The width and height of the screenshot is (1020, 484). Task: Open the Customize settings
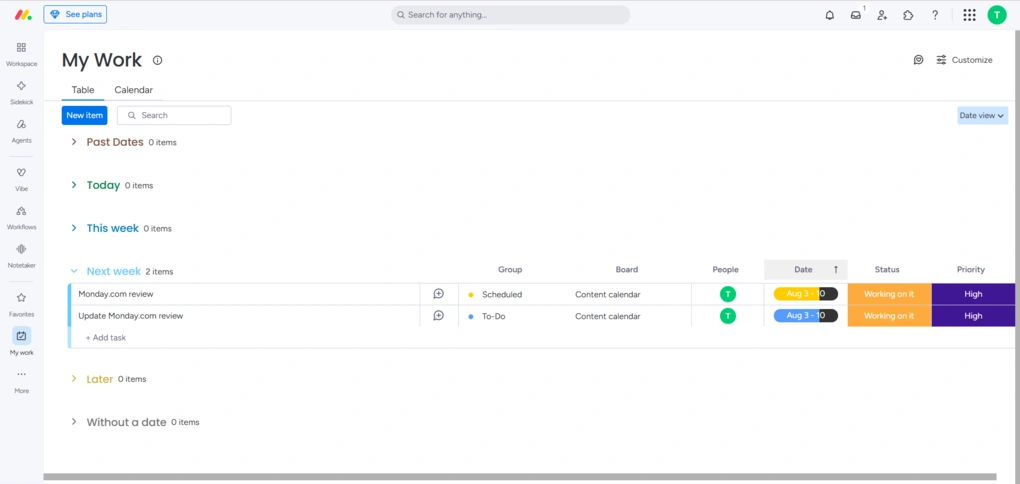(x=964, y=60)
